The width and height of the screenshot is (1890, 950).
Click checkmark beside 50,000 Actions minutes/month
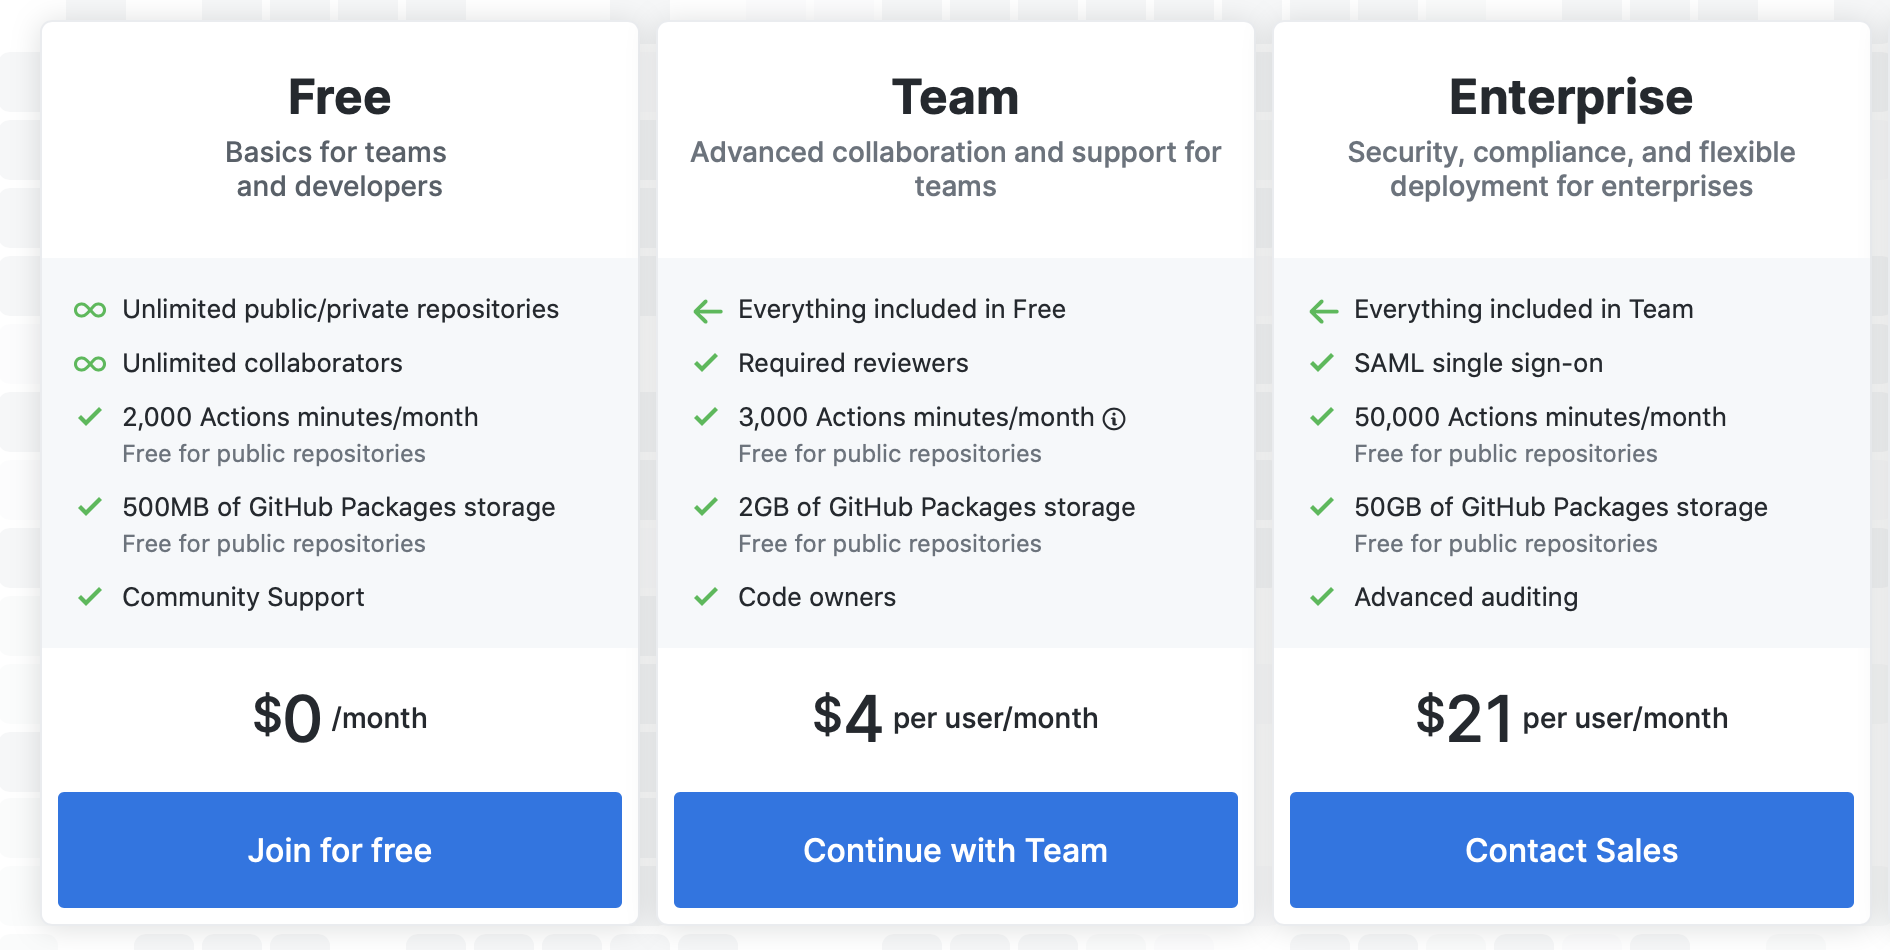click(1322, 417)
